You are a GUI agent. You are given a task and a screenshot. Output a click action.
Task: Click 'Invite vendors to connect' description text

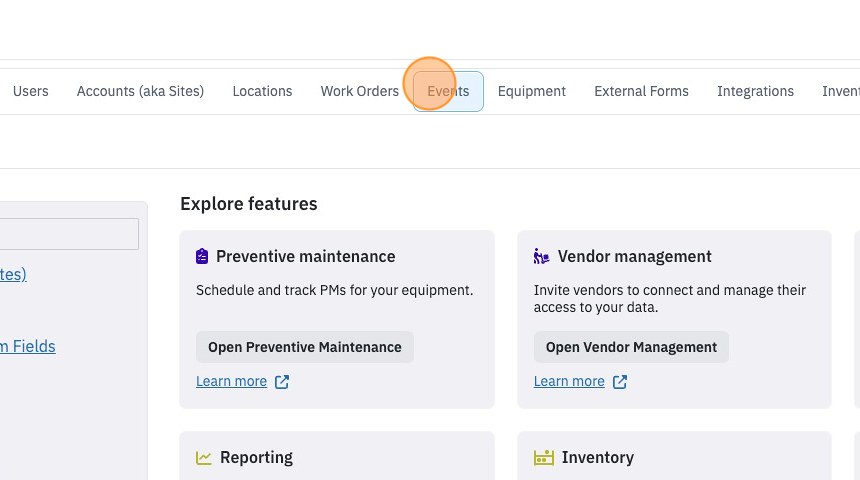point(670,298)
